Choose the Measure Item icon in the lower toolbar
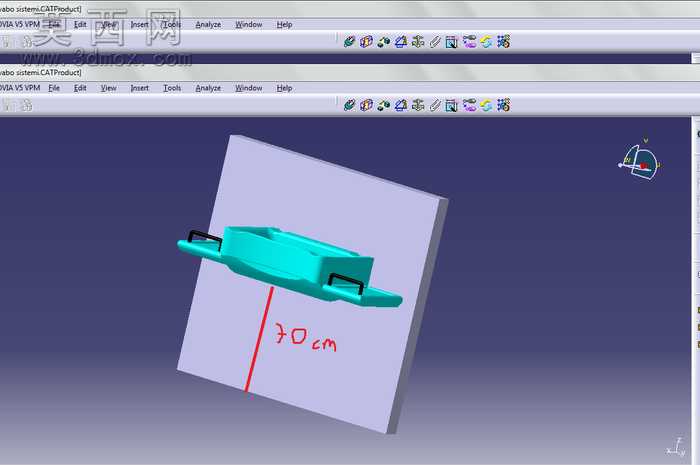This screenshot has width=700, height=465. pyautogui.click(x=452, y=105)
